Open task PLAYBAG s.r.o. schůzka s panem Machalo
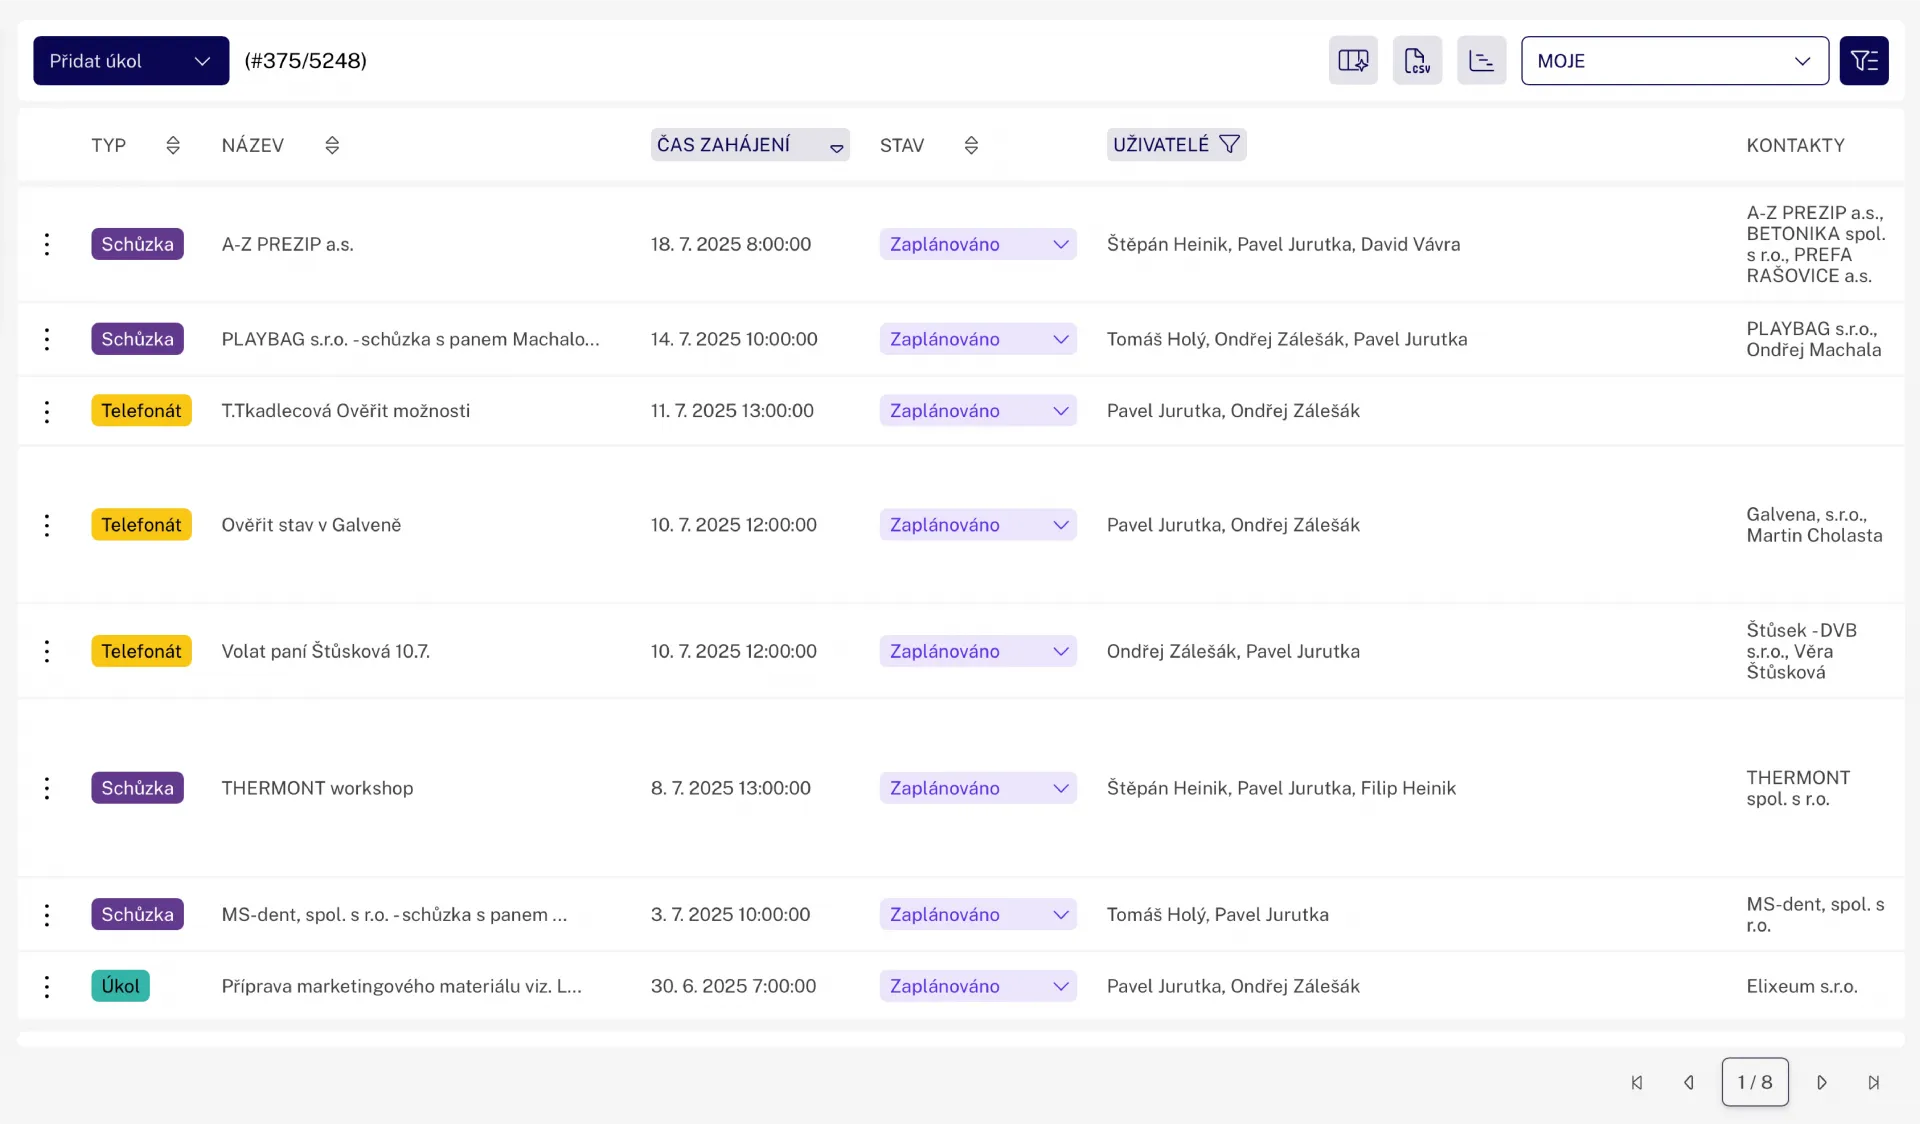1920x1124 pixels. pos(410,339)
